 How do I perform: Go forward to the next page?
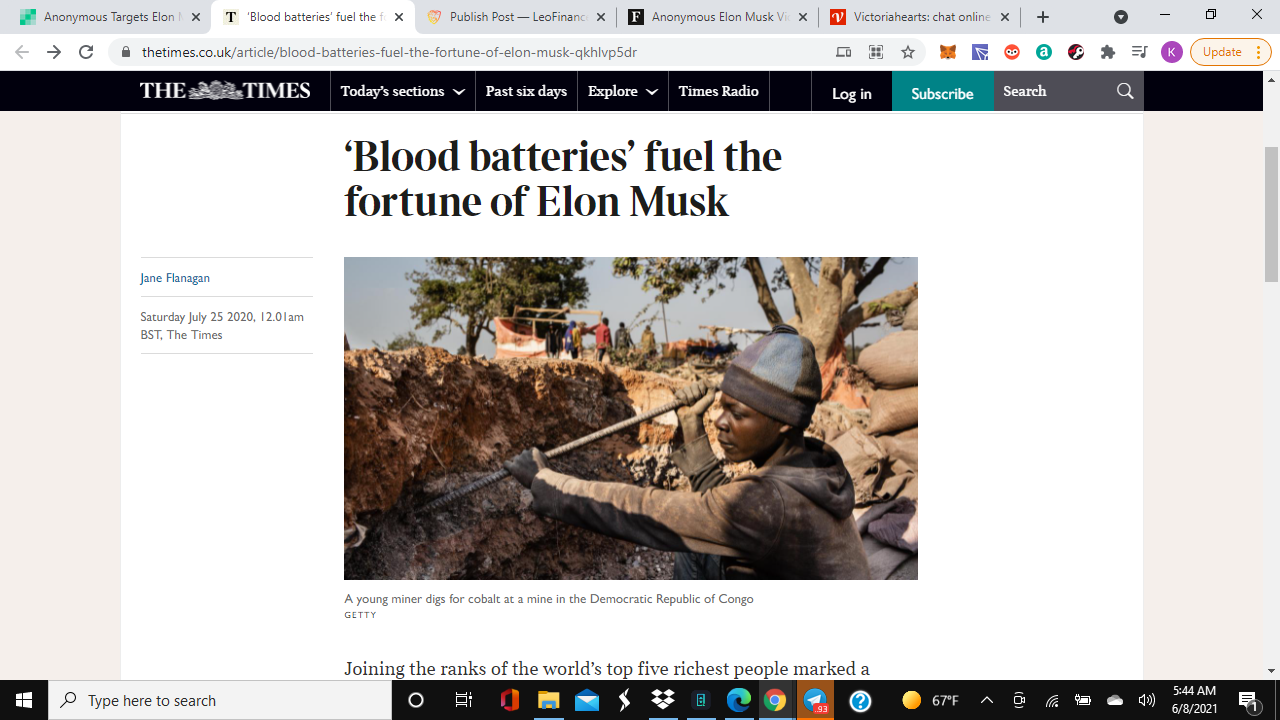(x=54, y=52)
